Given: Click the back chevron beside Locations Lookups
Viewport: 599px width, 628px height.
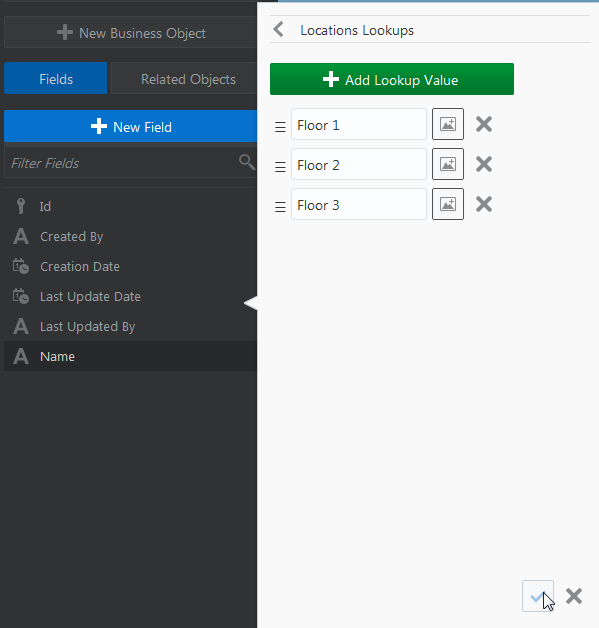Looking at the screenshot, I should click(278, 30).
